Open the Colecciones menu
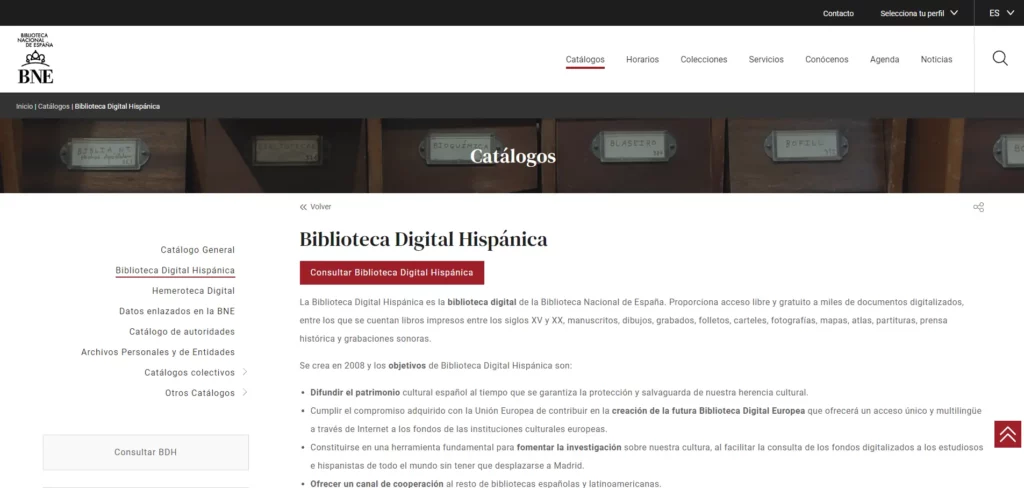 point(703,59)
